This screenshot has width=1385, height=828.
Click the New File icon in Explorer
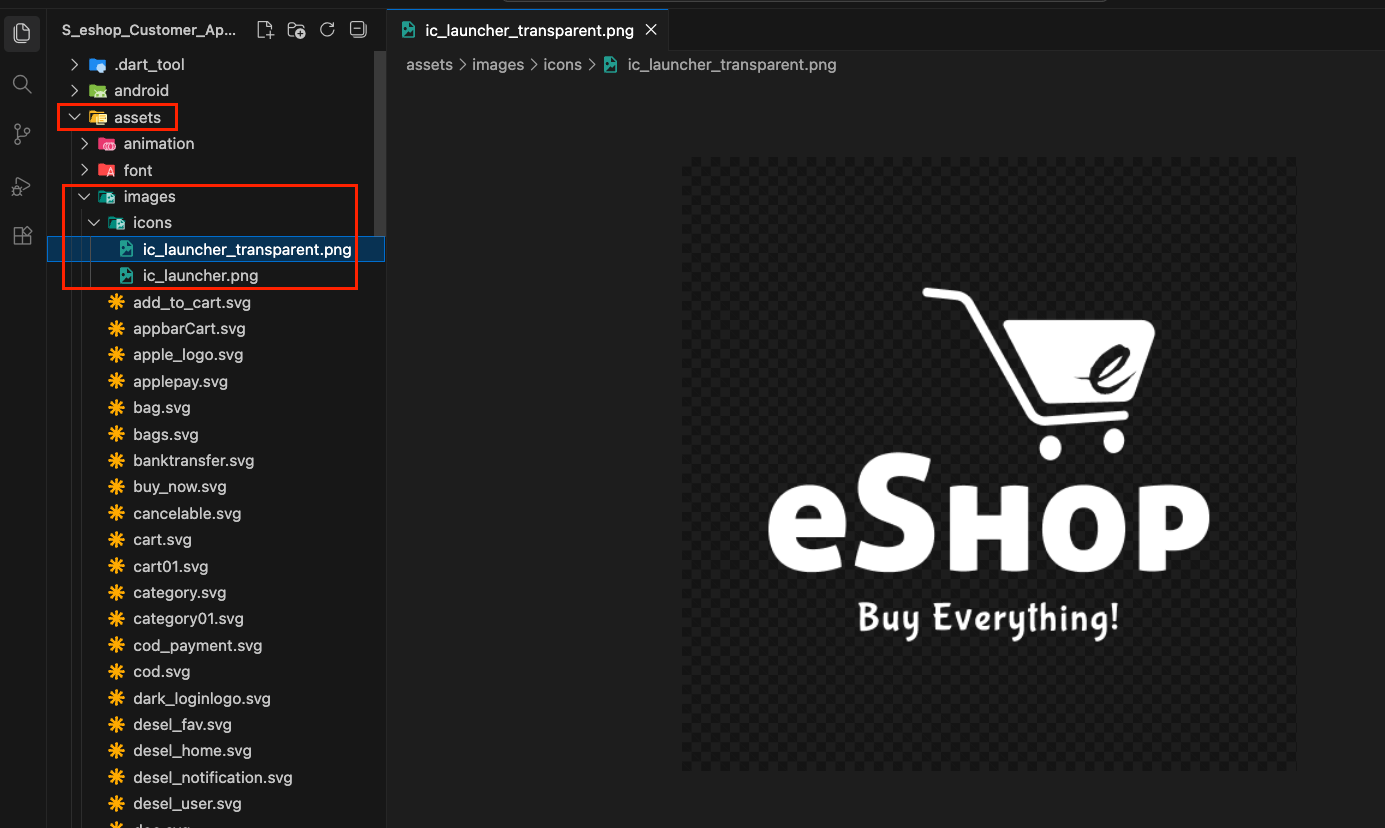click(265, 30)
